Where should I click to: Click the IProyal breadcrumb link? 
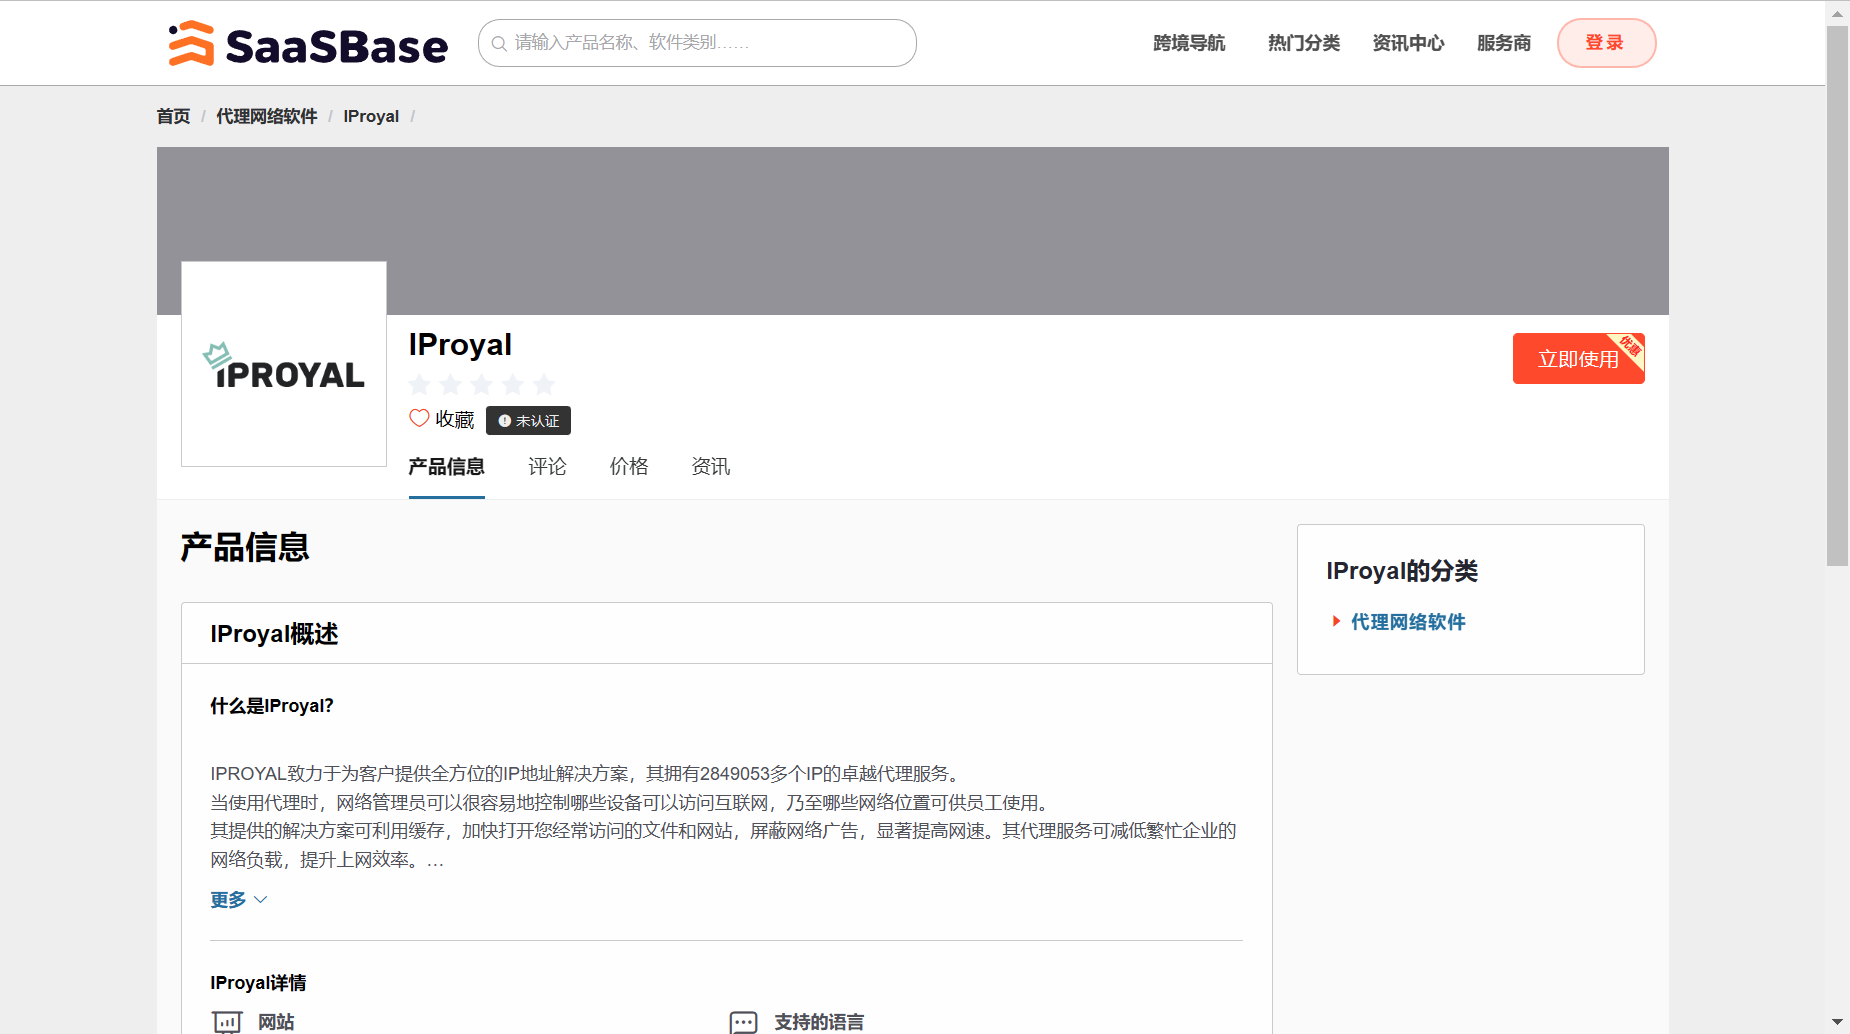click(x=371, y=116)
